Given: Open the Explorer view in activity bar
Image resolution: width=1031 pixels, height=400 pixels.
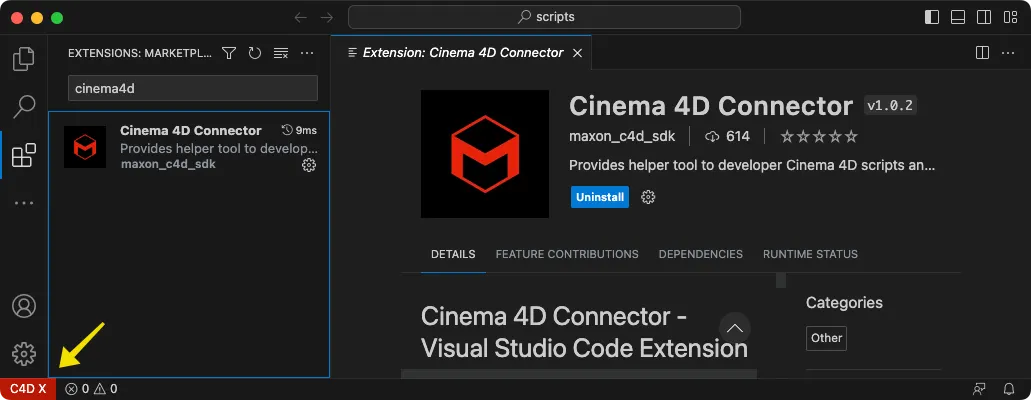Looking at the screenshot, I should (x=24, y=59).
